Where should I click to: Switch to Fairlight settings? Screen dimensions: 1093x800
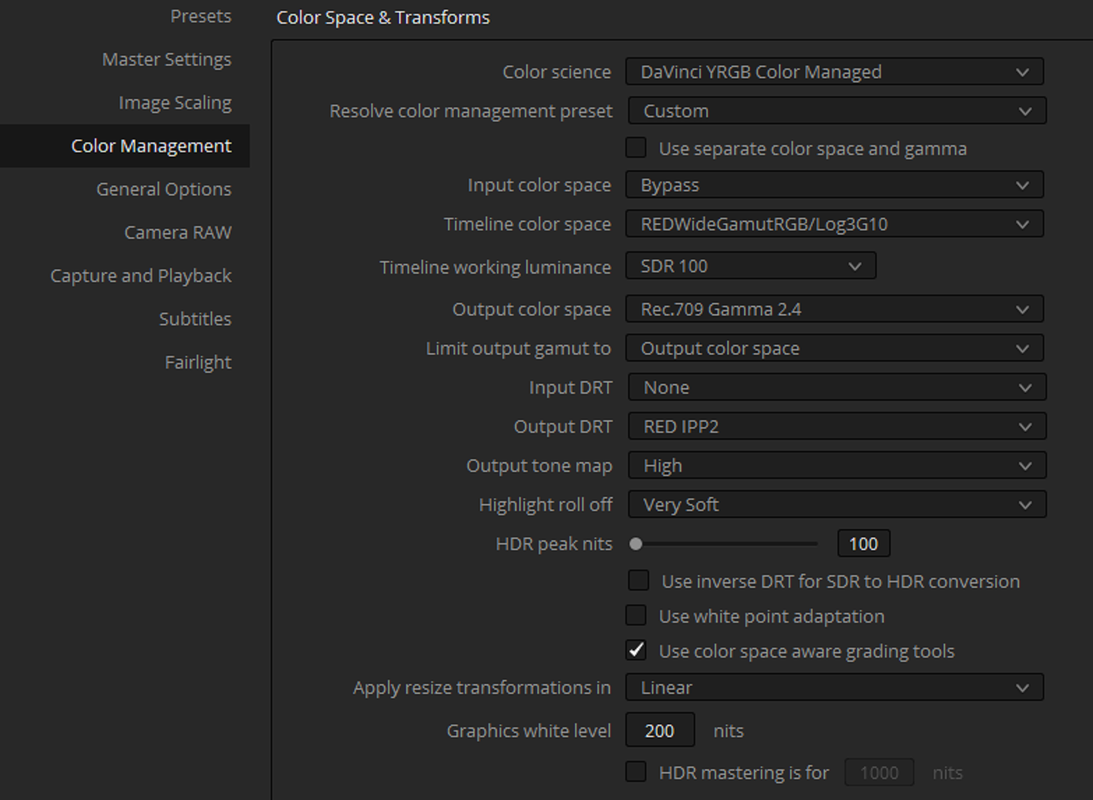click(x=198, y=362)
